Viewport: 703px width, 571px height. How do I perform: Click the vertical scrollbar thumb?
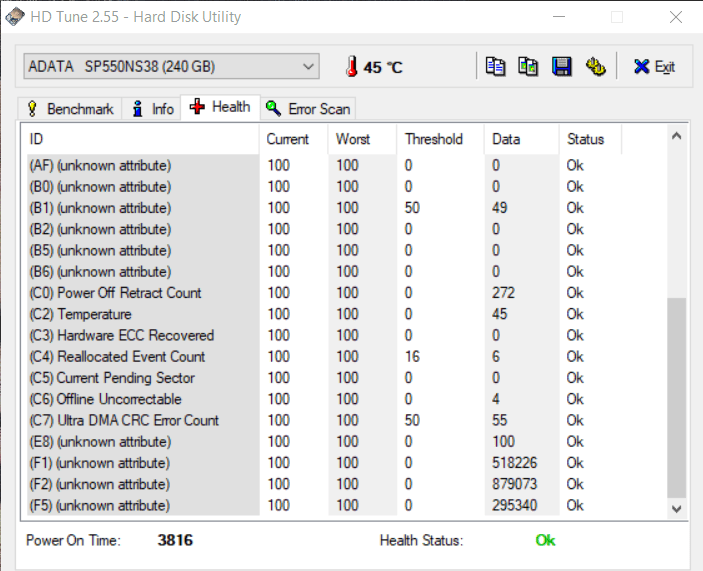pos(677,398)
